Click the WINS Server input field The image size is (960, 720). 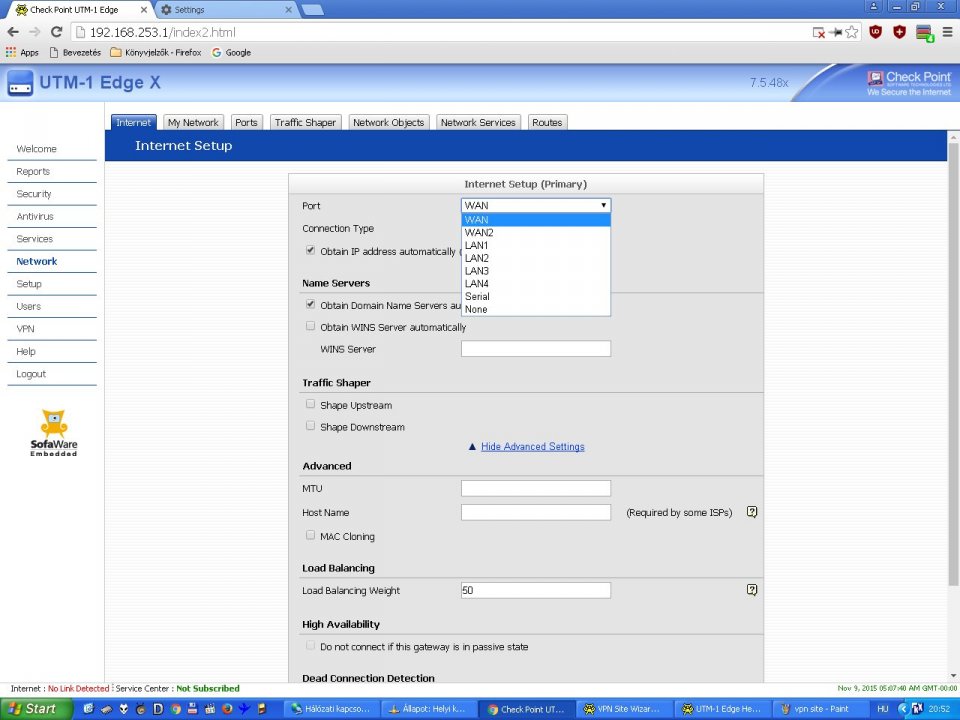point(536,348)
